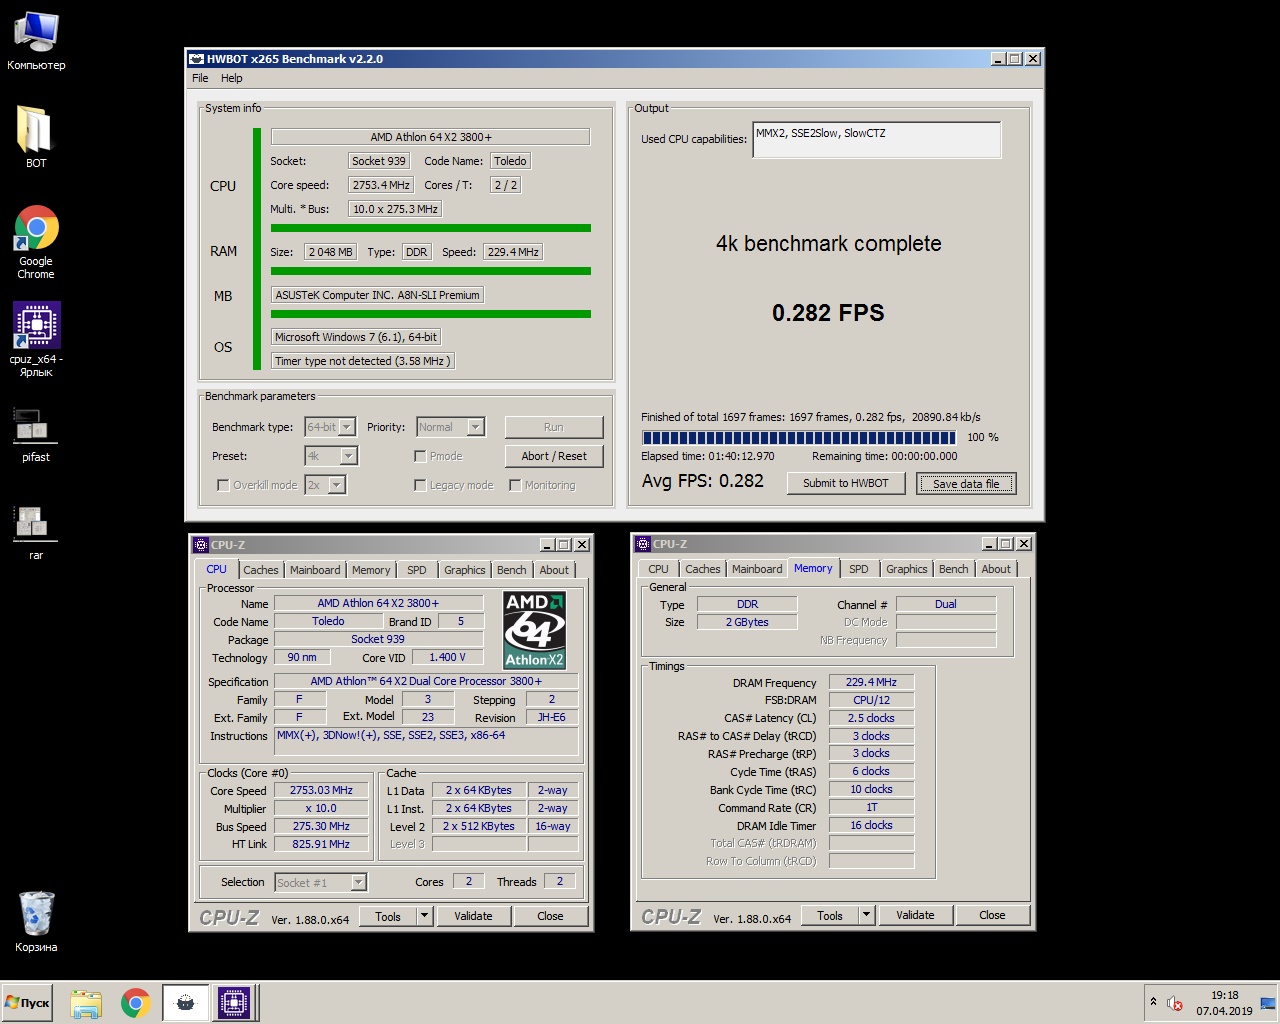Open File Explorer from taskbar
Image resolution: width=1280 pixels, height=1024 pixels.
86,1003
